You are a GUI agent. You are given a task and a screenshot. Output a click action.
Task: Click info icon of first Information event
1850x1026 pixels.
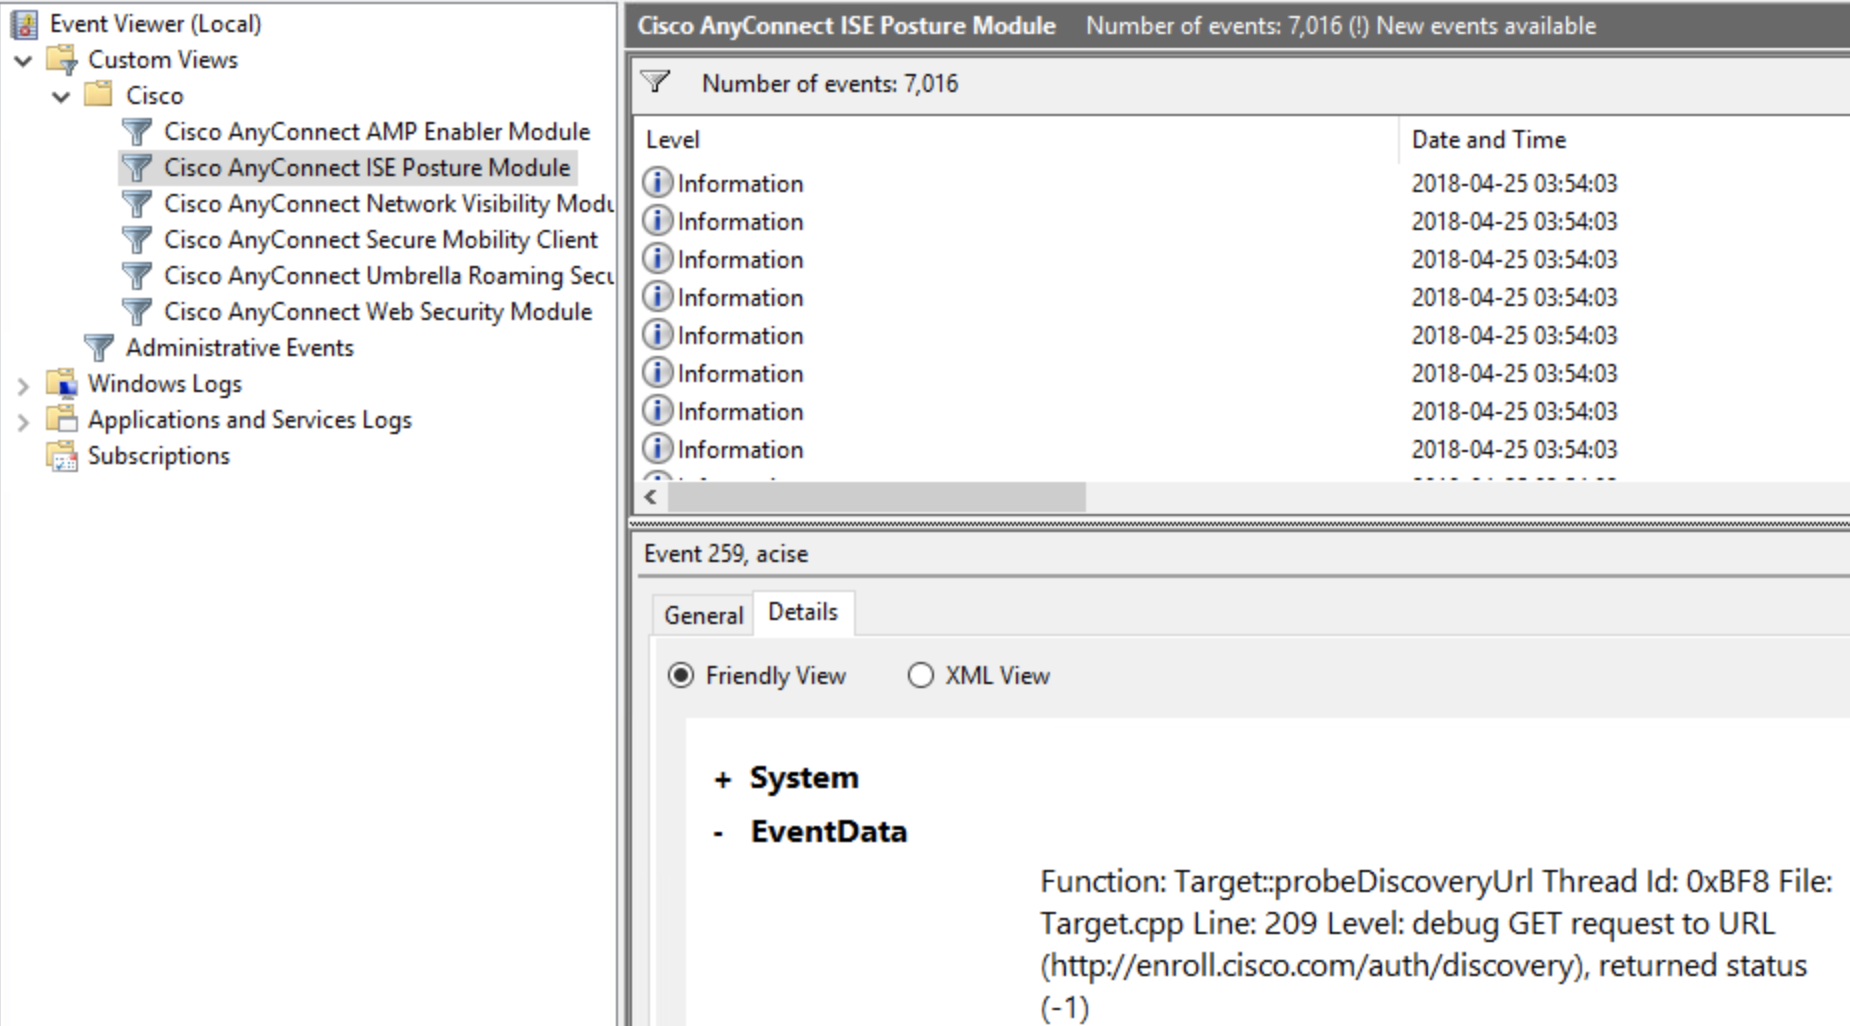657,183
